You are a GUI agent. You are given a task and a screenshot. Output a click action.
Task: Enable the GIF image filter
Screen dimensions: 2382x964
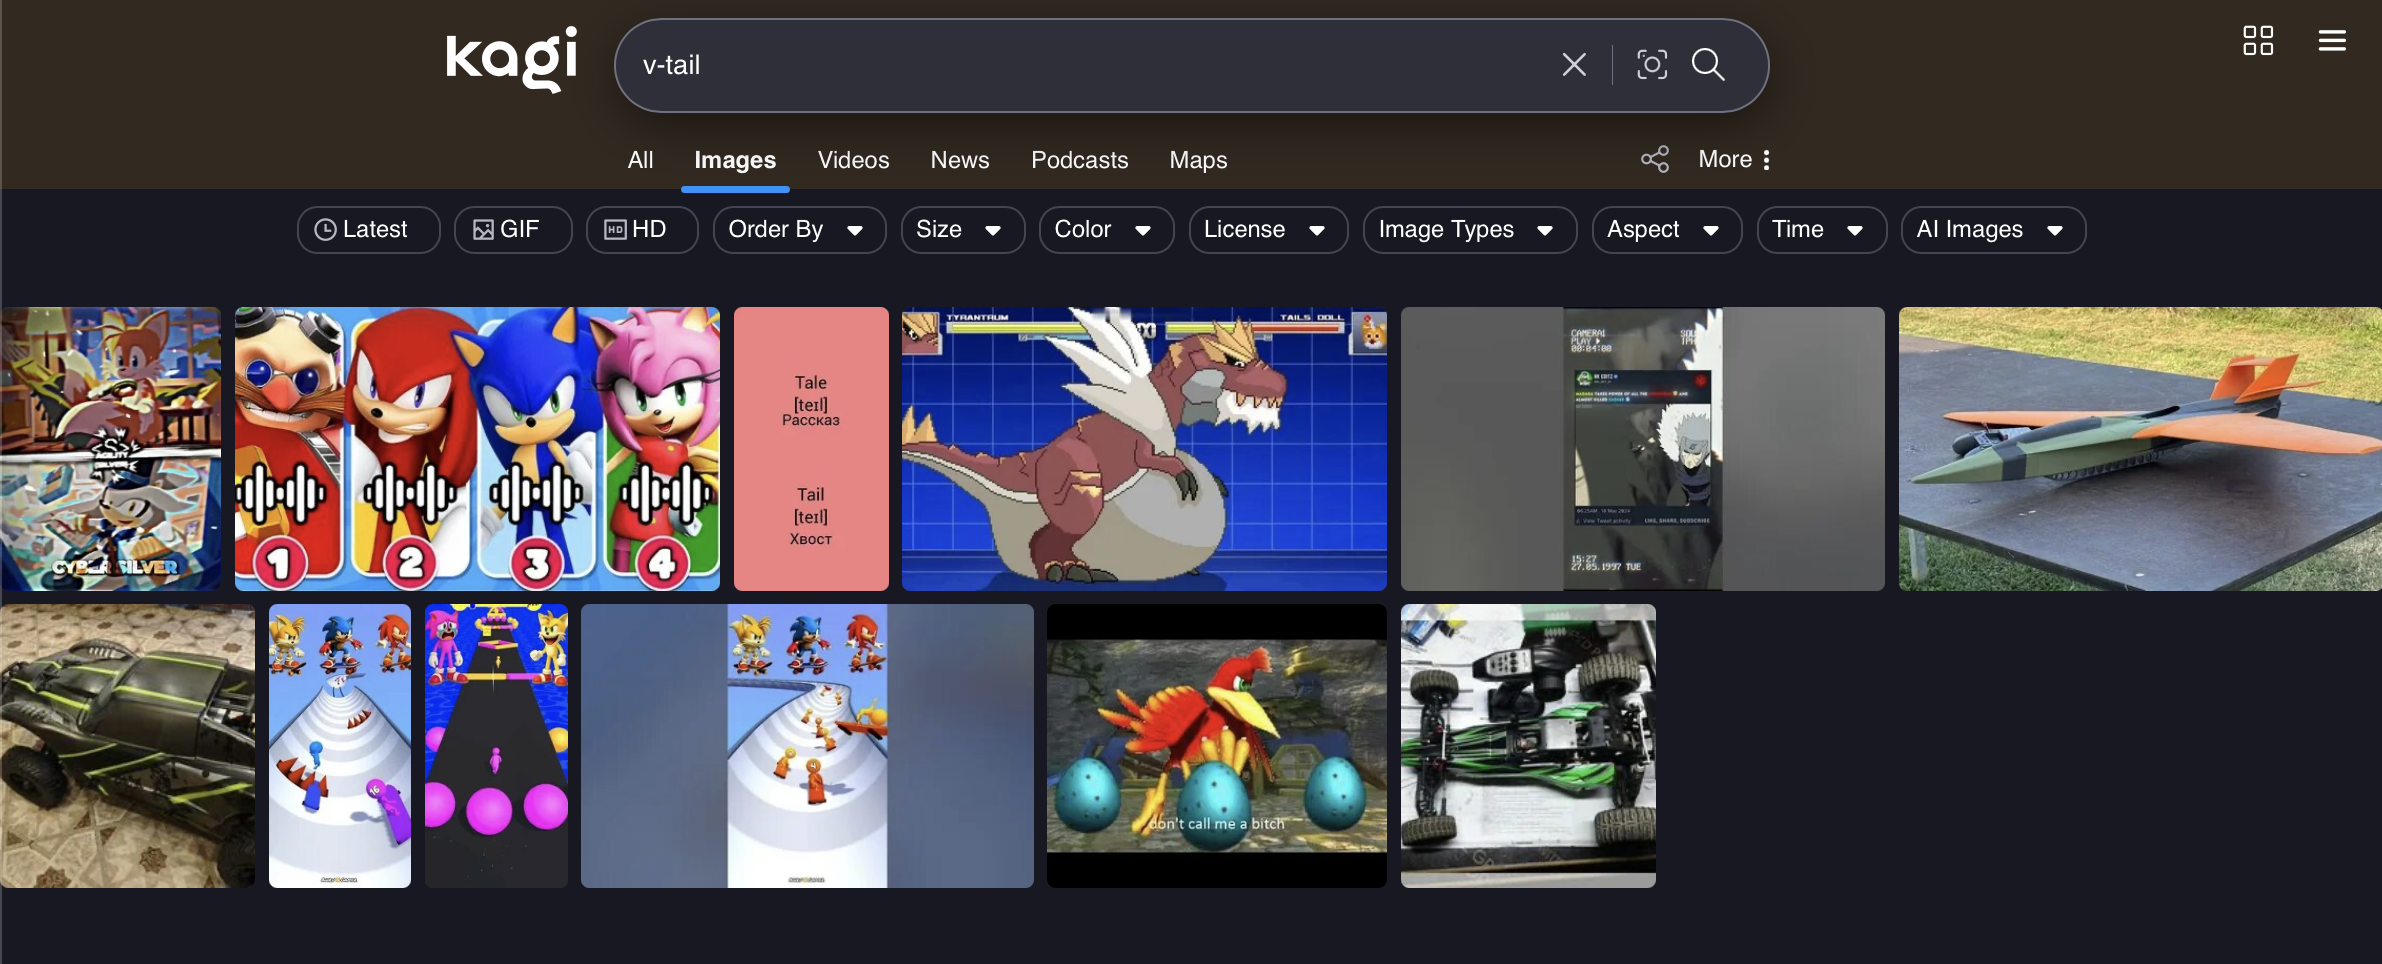[x=512, y=229]
